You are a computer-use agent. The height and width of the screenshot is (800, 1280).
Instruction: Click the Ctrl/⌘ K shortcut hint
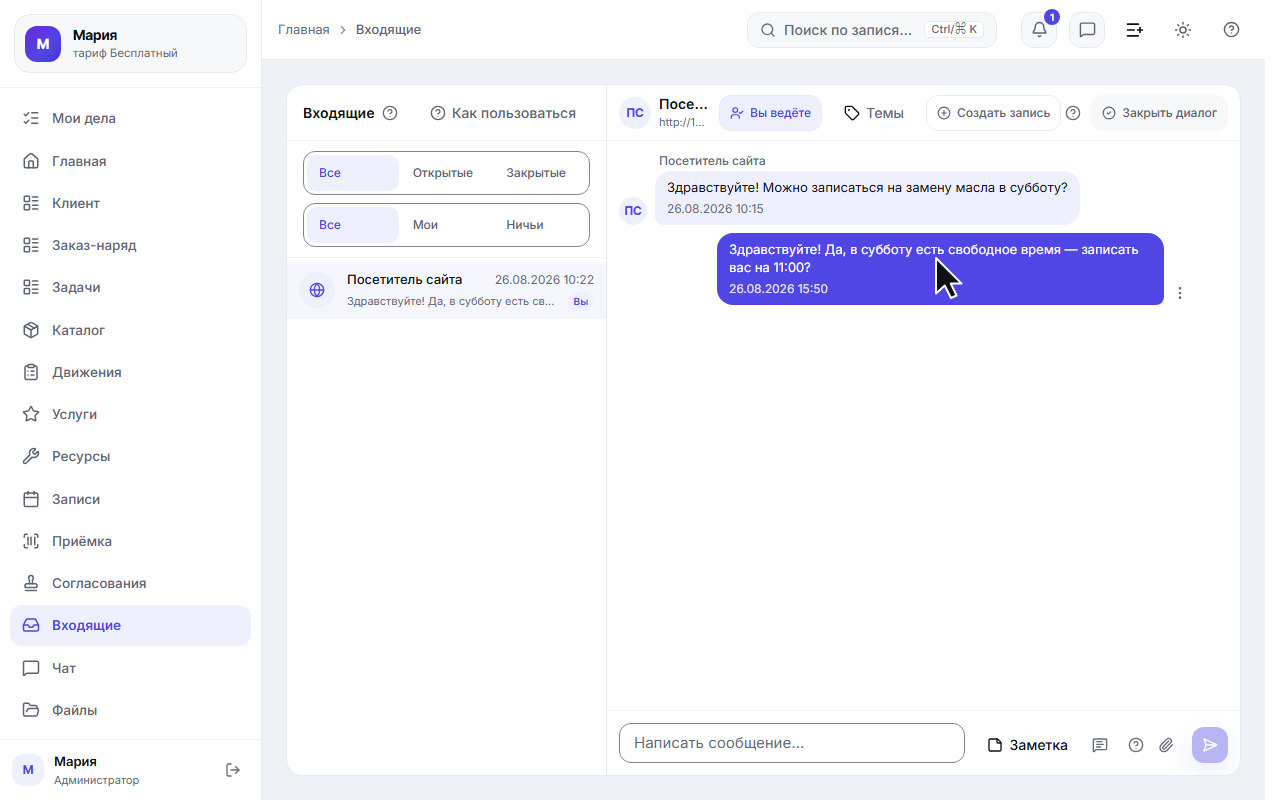954,30
